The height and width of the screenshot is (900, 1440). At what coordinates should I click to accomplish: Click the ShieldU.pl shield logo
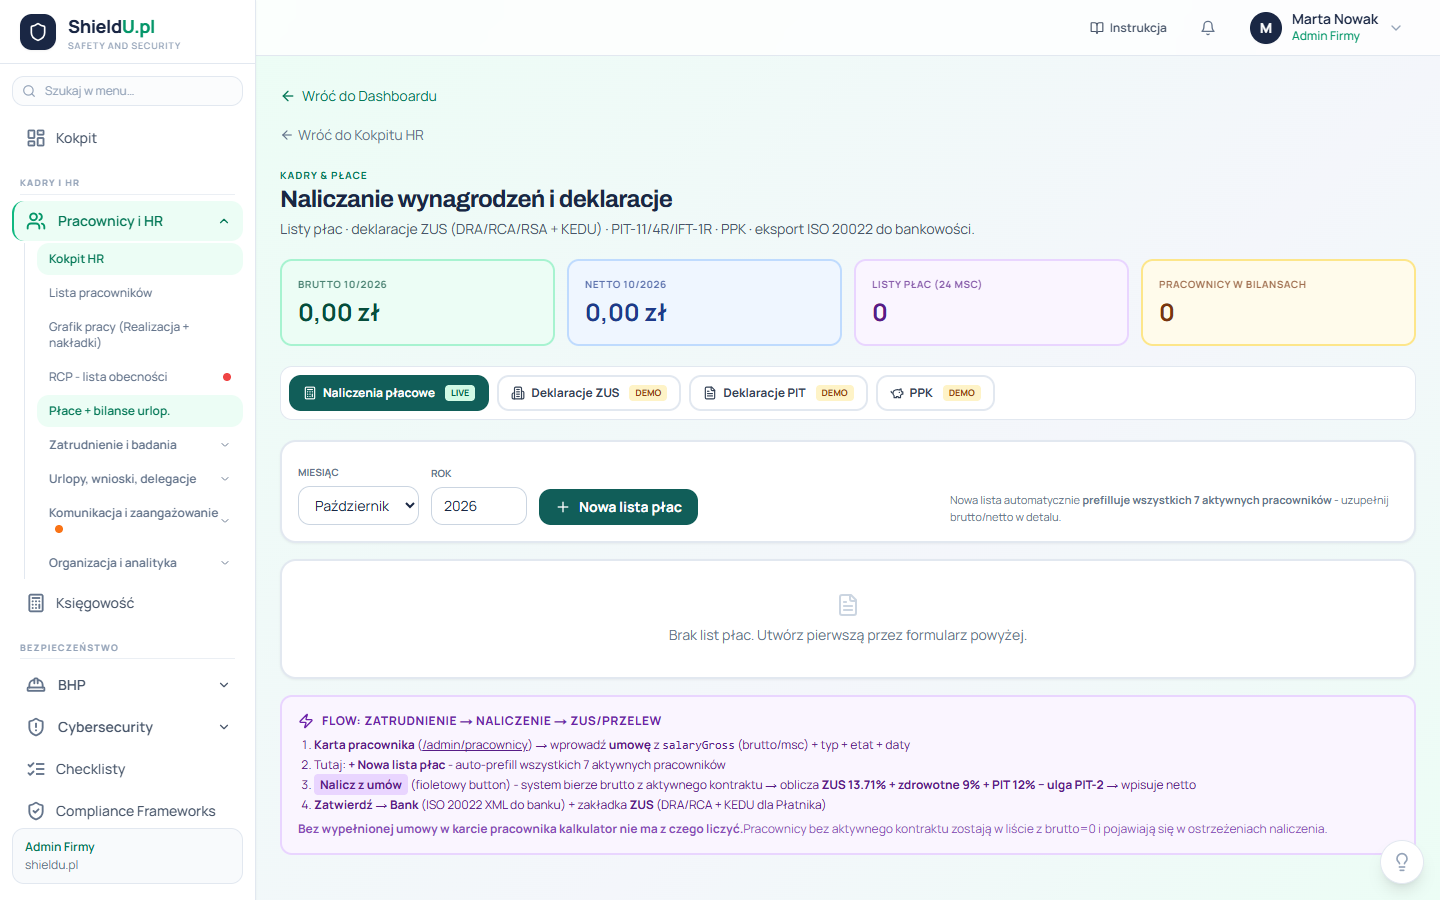(38, 32)
